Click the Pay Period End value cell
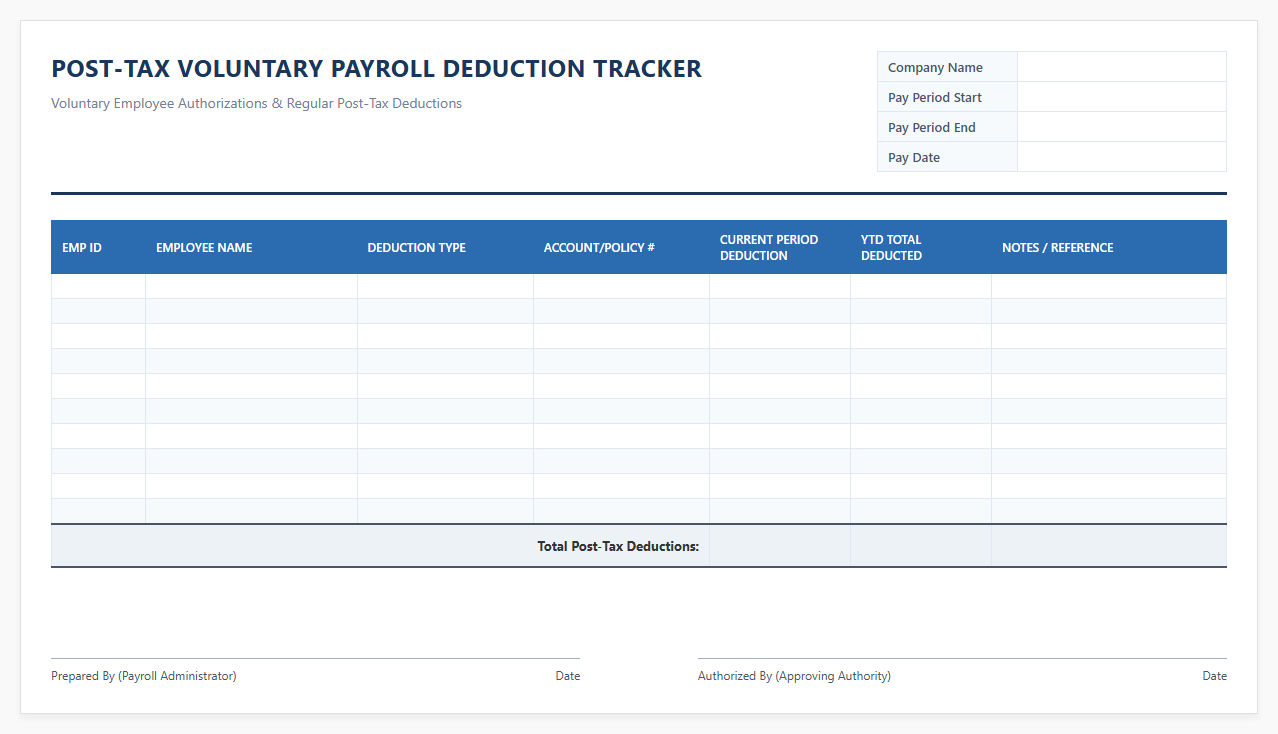The image size is (1278, 734). (1122, 127)
